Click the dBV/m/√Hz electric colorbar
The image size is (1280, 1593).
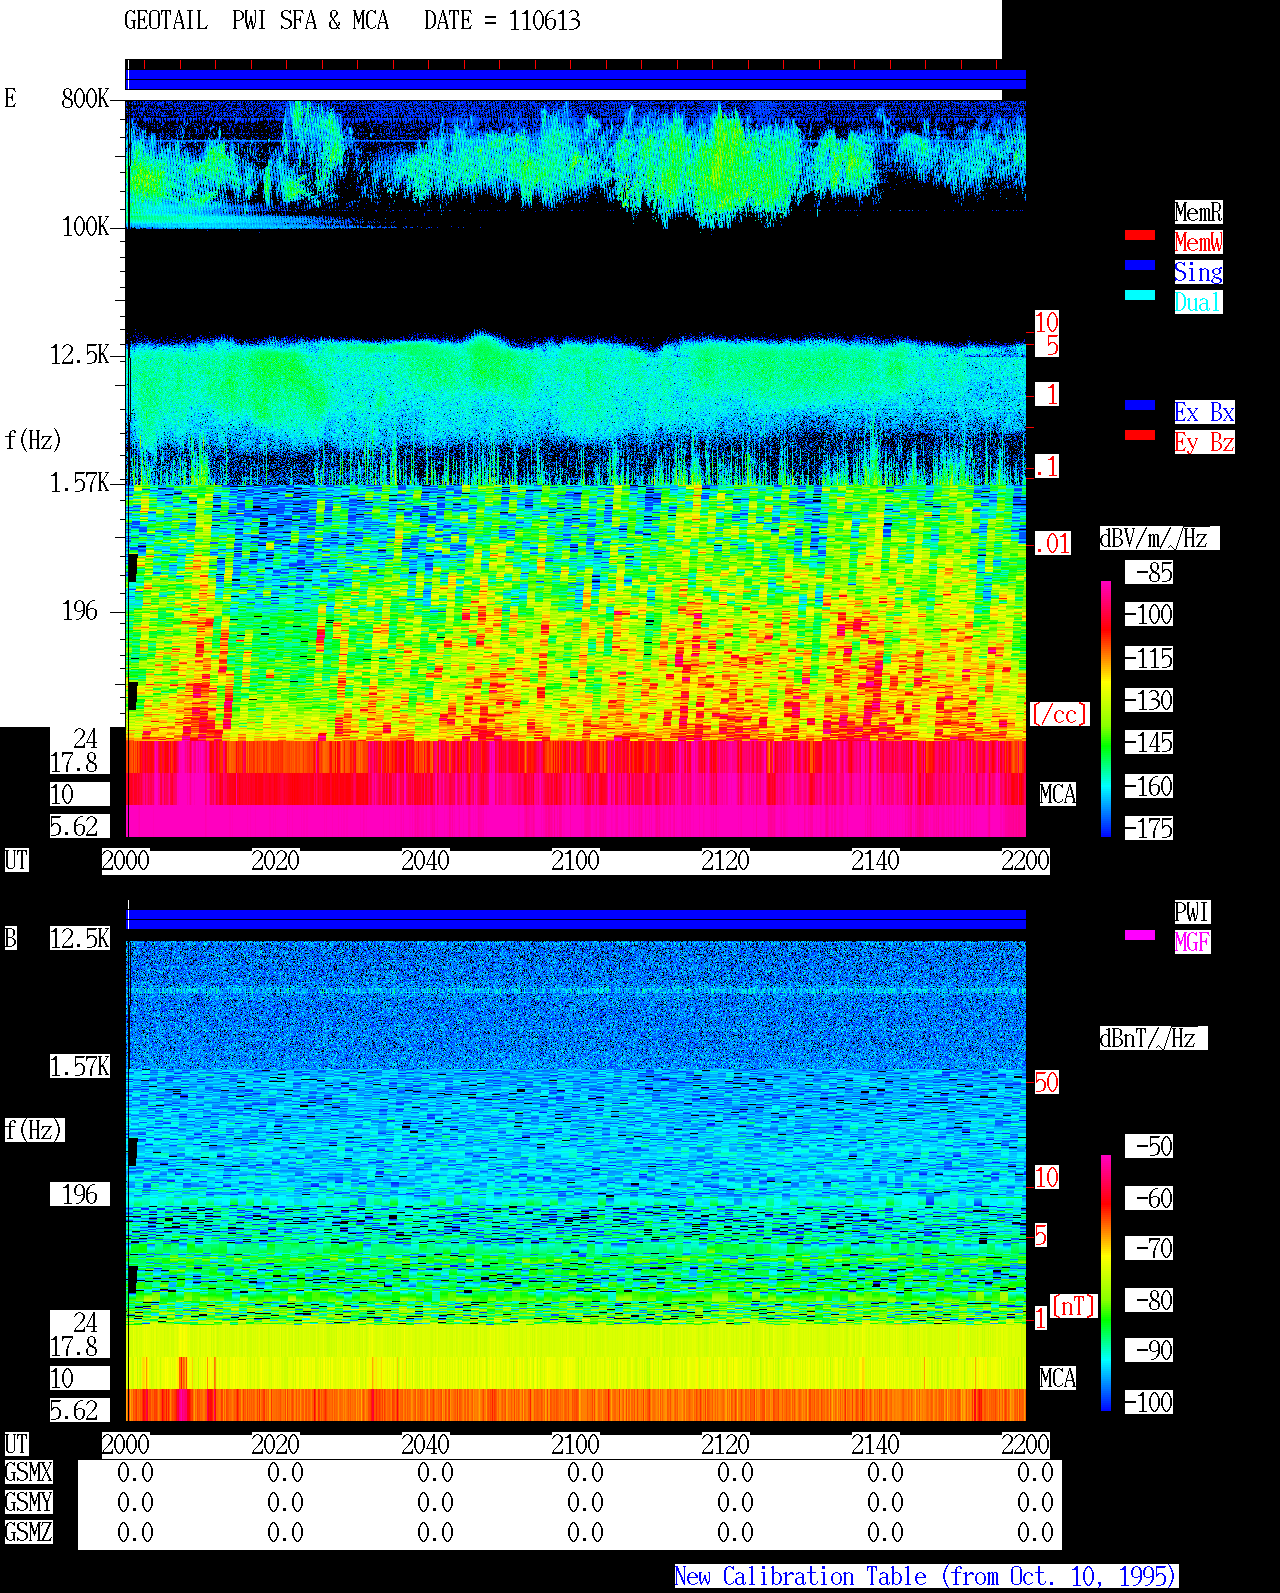(1106, 708)
